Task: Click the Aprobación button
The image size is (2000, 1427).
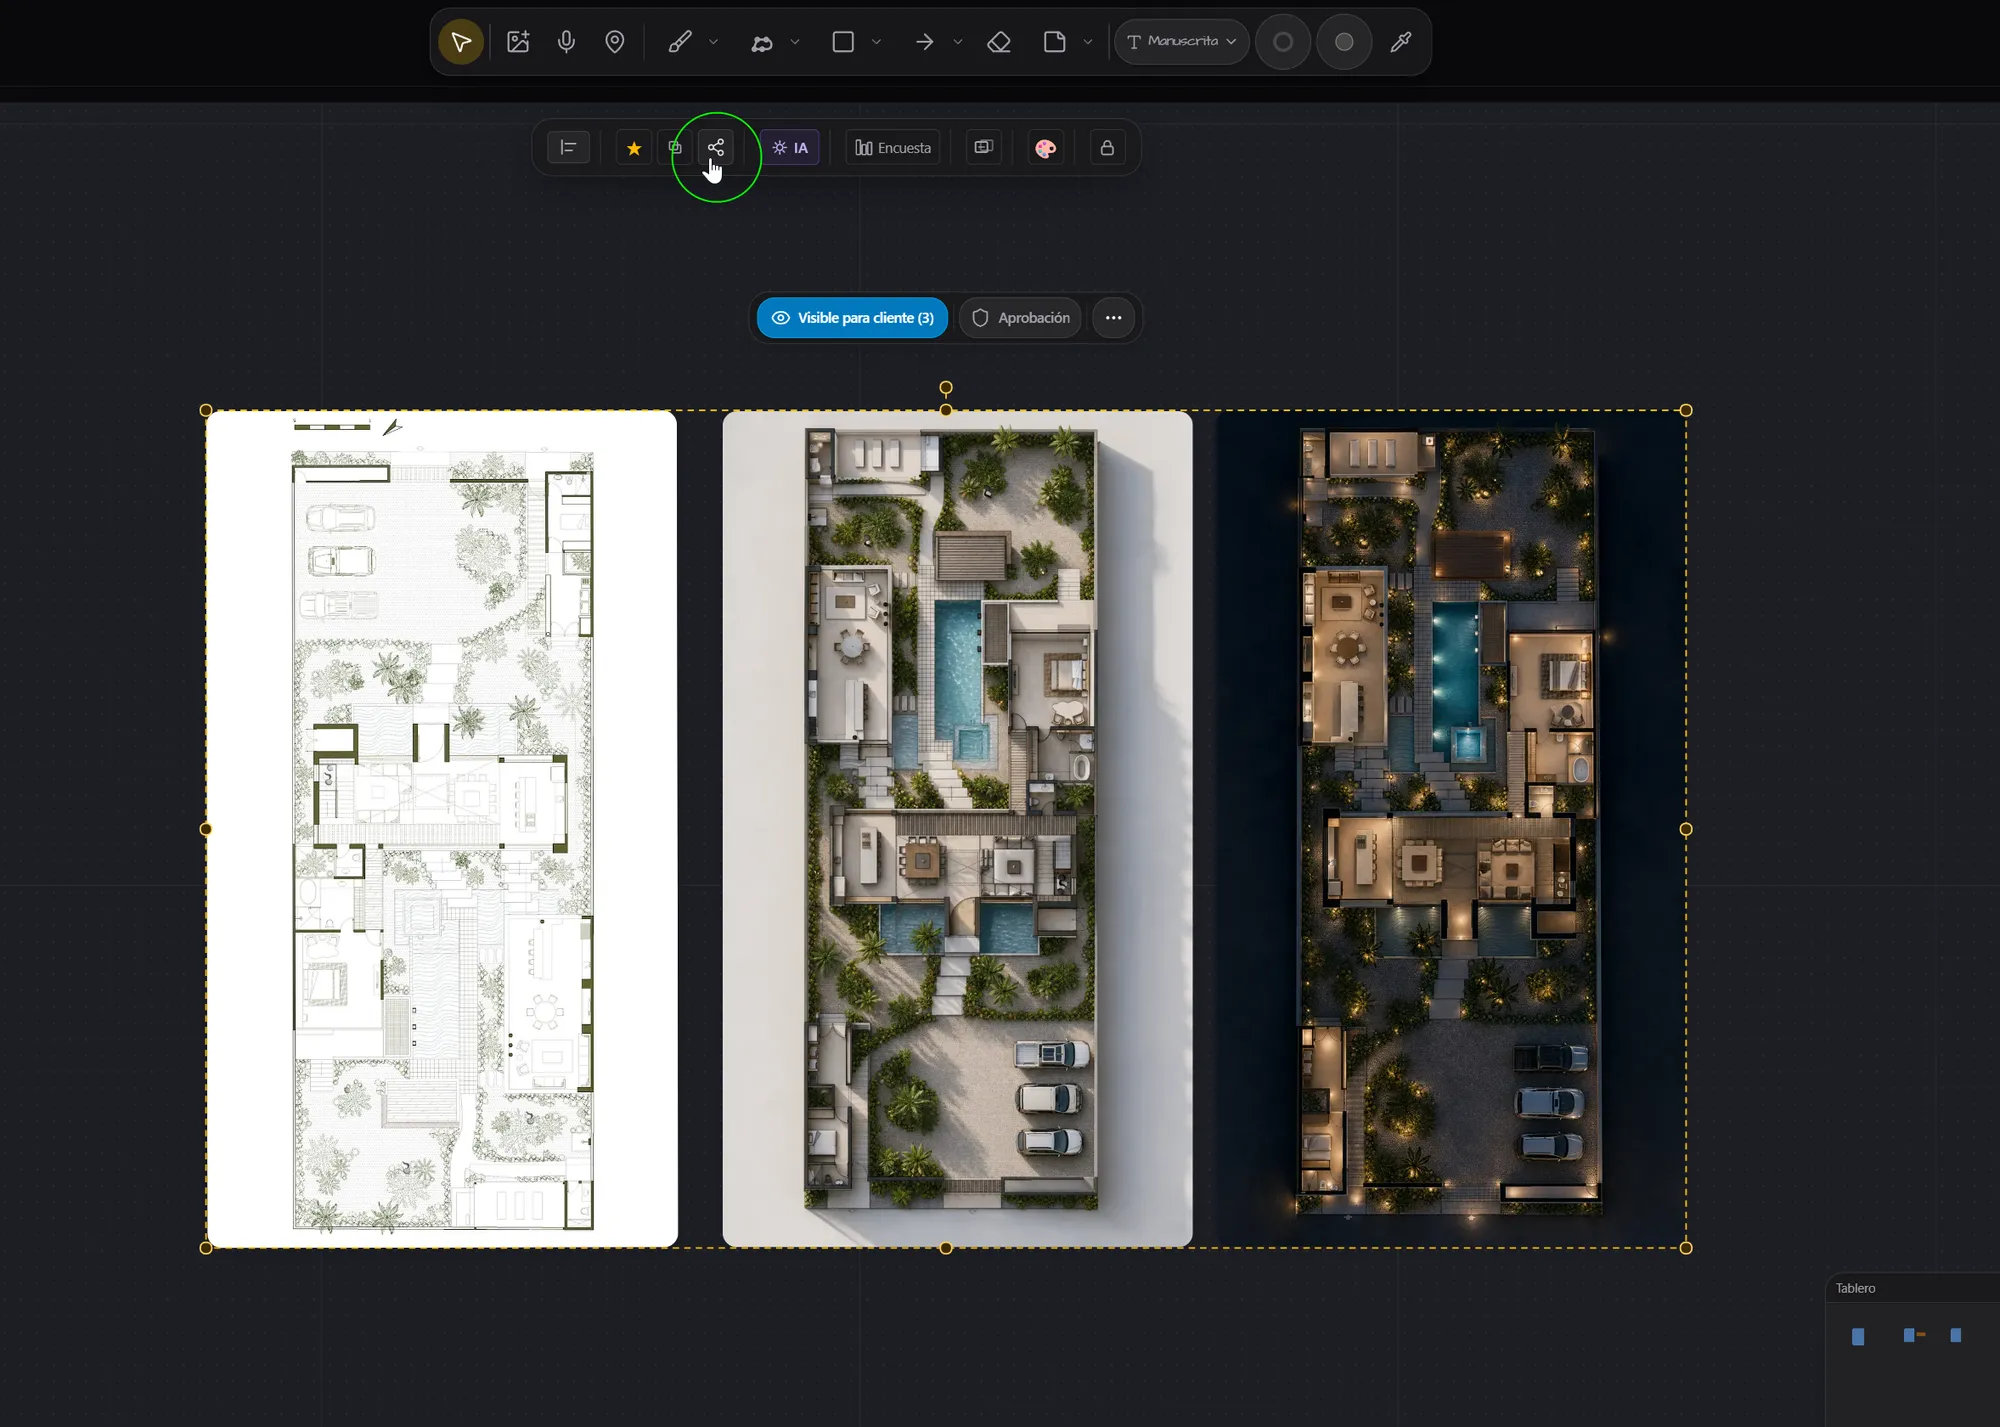Action: 1021,318
